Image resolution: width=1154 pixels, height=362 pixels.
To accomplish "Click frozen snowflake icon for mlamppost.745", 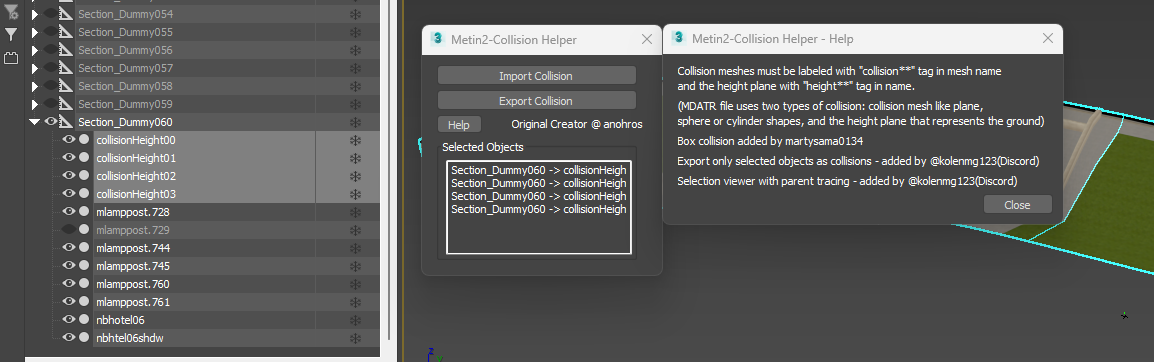I will click(x=355, y=266).
